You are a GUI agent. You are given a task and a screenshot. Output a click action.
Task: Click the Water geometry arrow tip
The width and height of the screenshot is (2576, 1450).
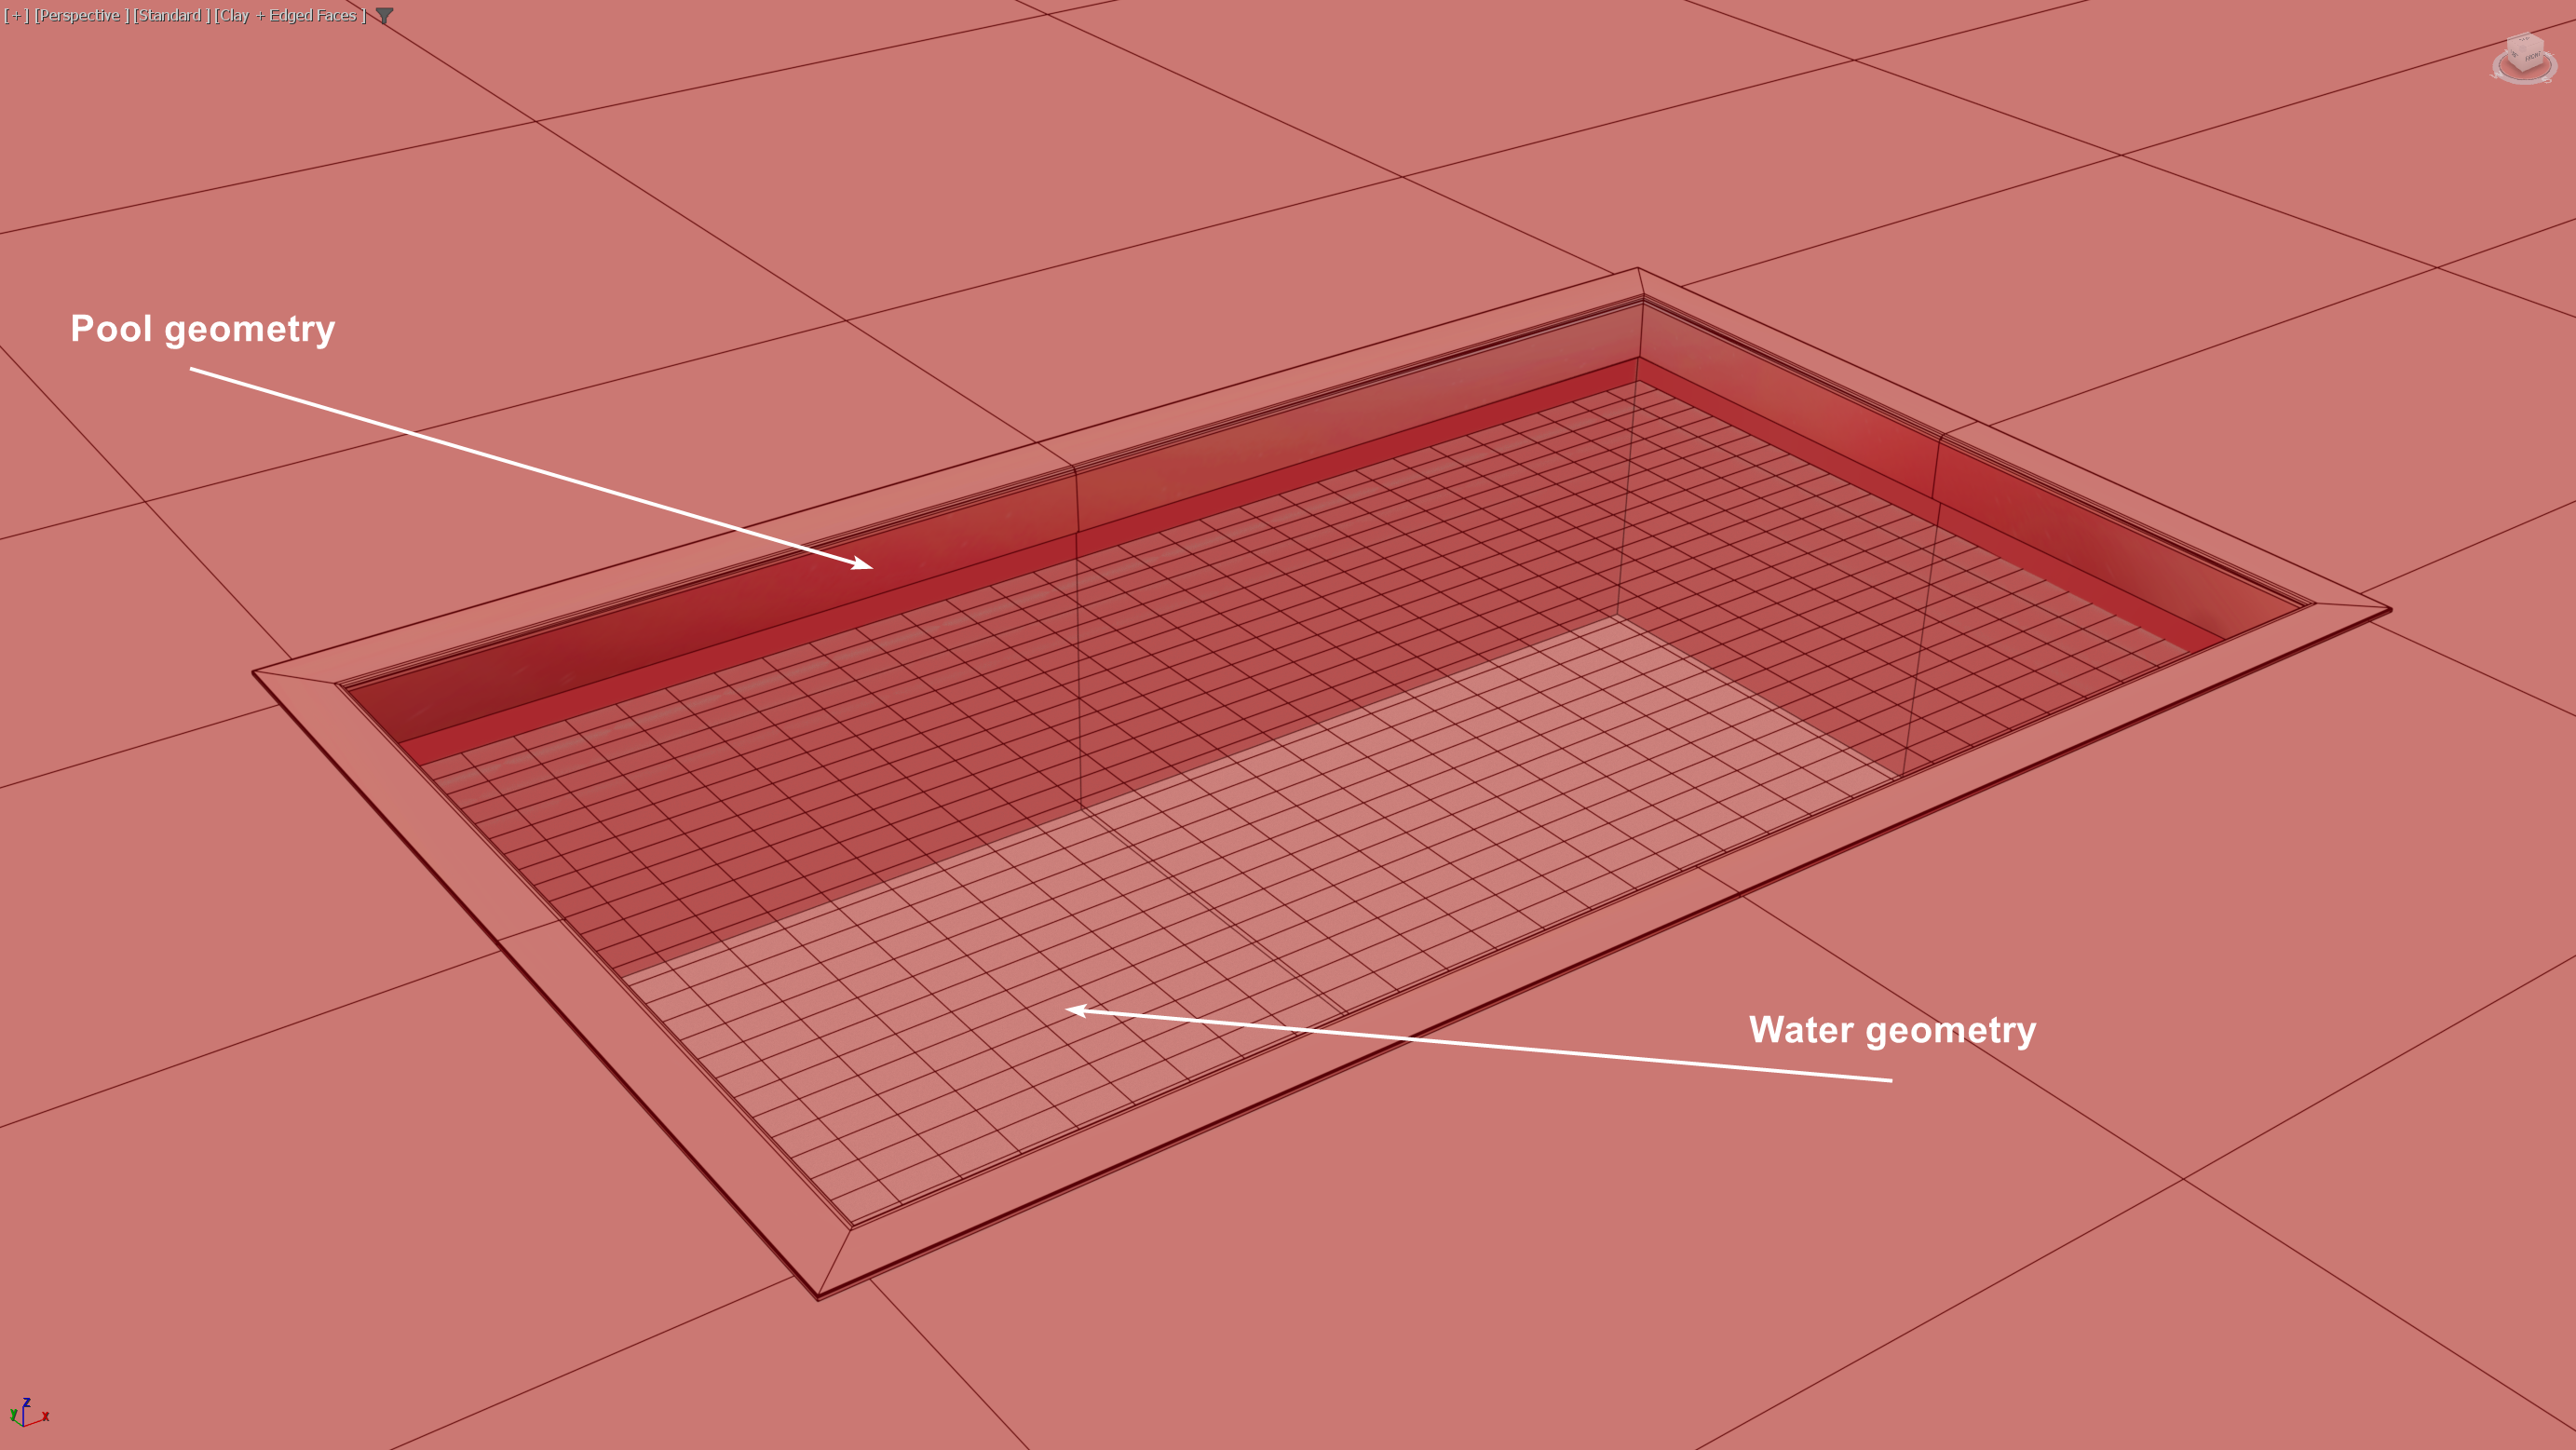coord(1069,1009)
